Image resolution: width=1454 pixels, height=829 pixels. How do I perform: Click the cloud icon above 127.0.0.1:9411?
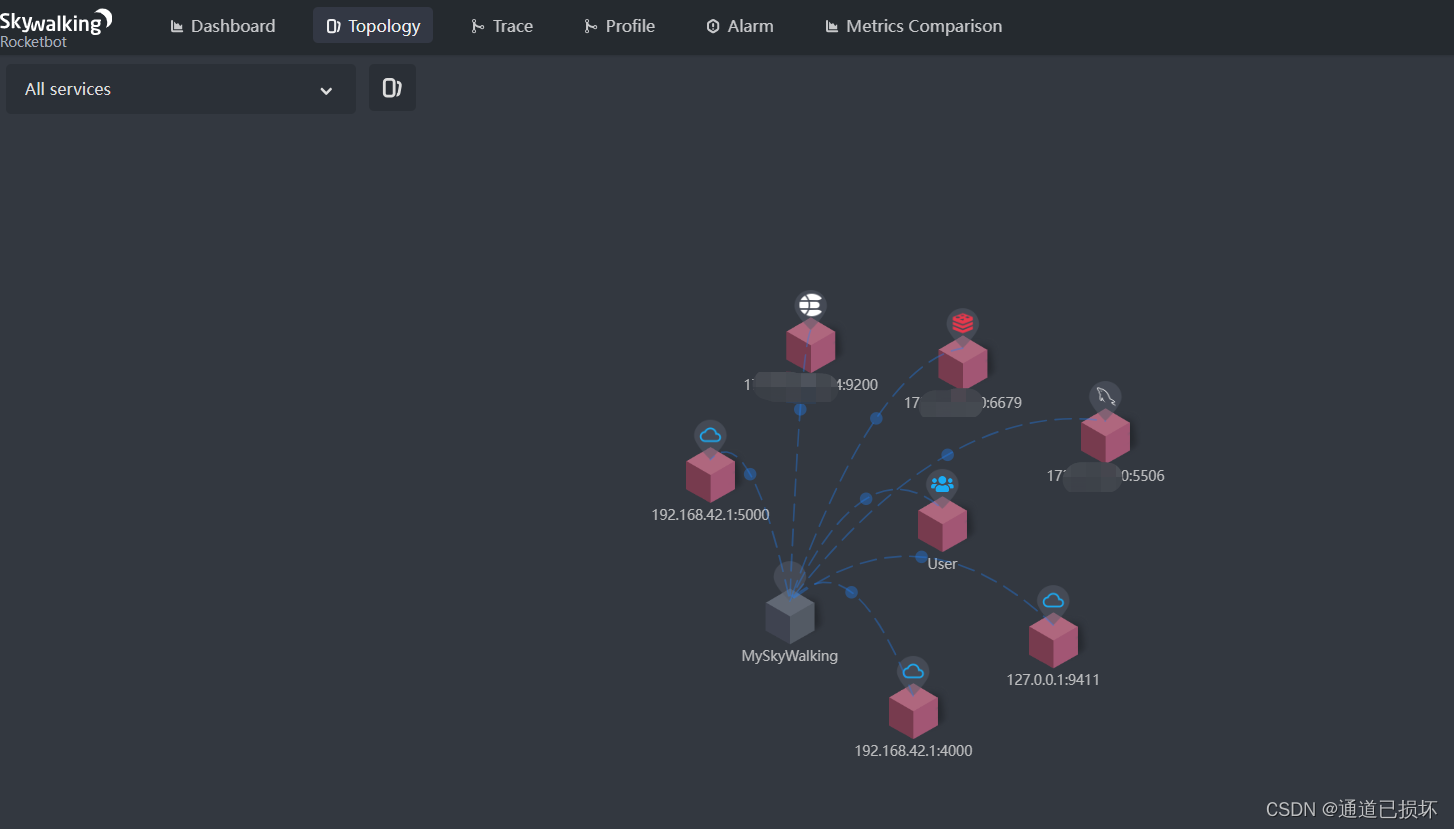(x=1053, y=601)
